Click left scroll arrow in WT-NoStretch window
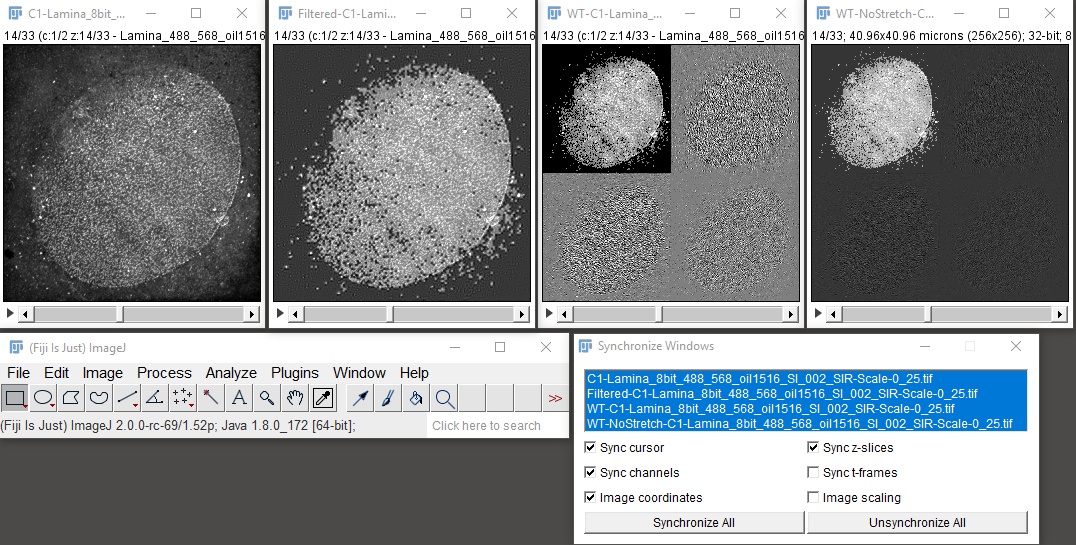This screenshot has height=545, width=1076. pos(834,314)
